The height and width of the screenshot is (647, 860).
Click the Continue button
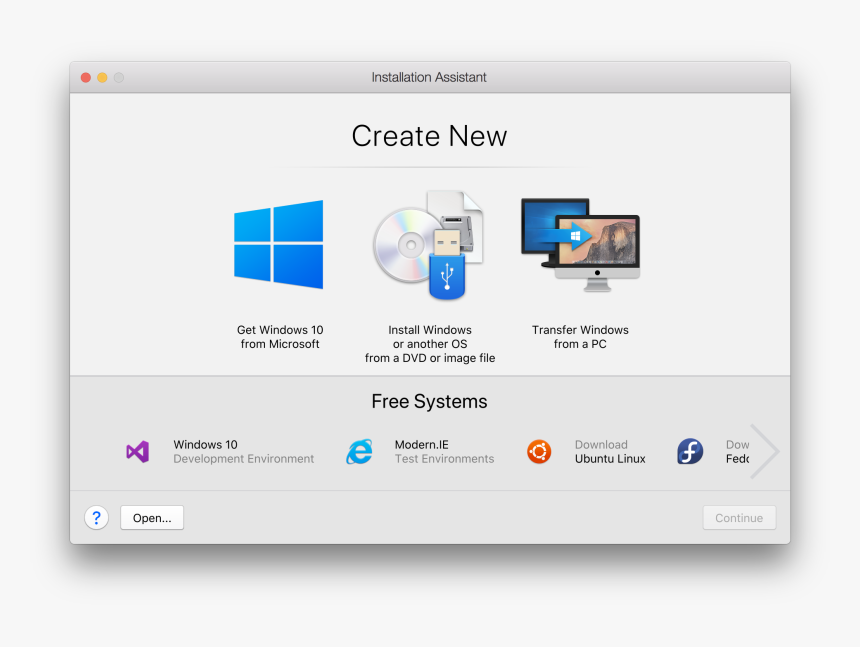click(x=739, y=518)
